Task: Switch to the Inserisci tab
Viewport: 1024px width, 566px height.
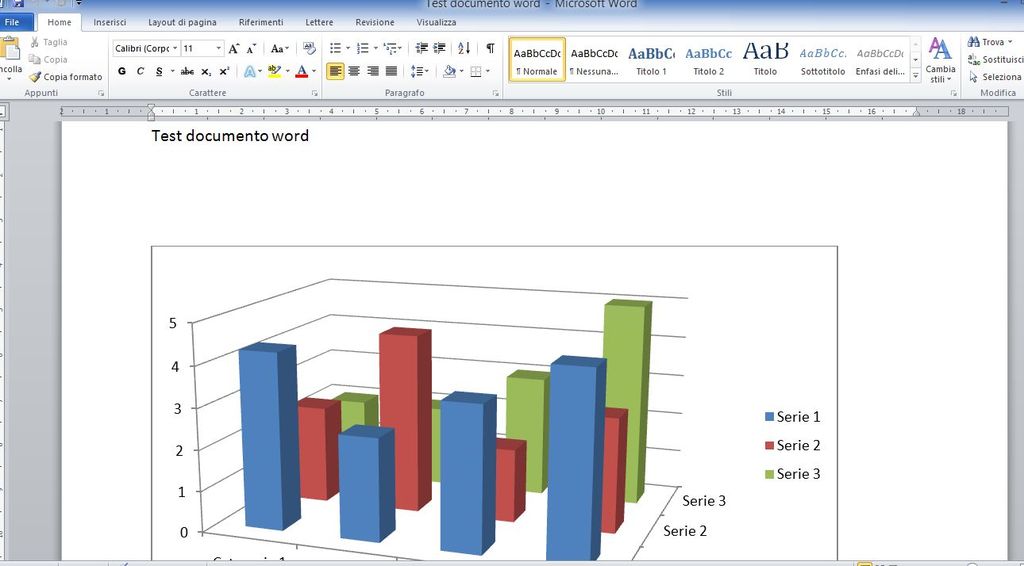Action: [x=110, y=22]
